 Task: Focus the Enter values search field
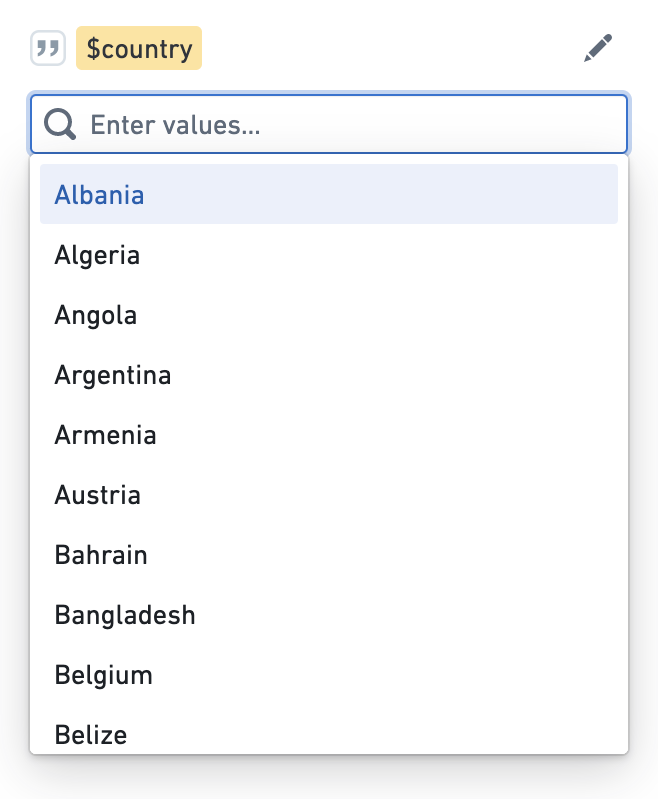tap(329, 124)
